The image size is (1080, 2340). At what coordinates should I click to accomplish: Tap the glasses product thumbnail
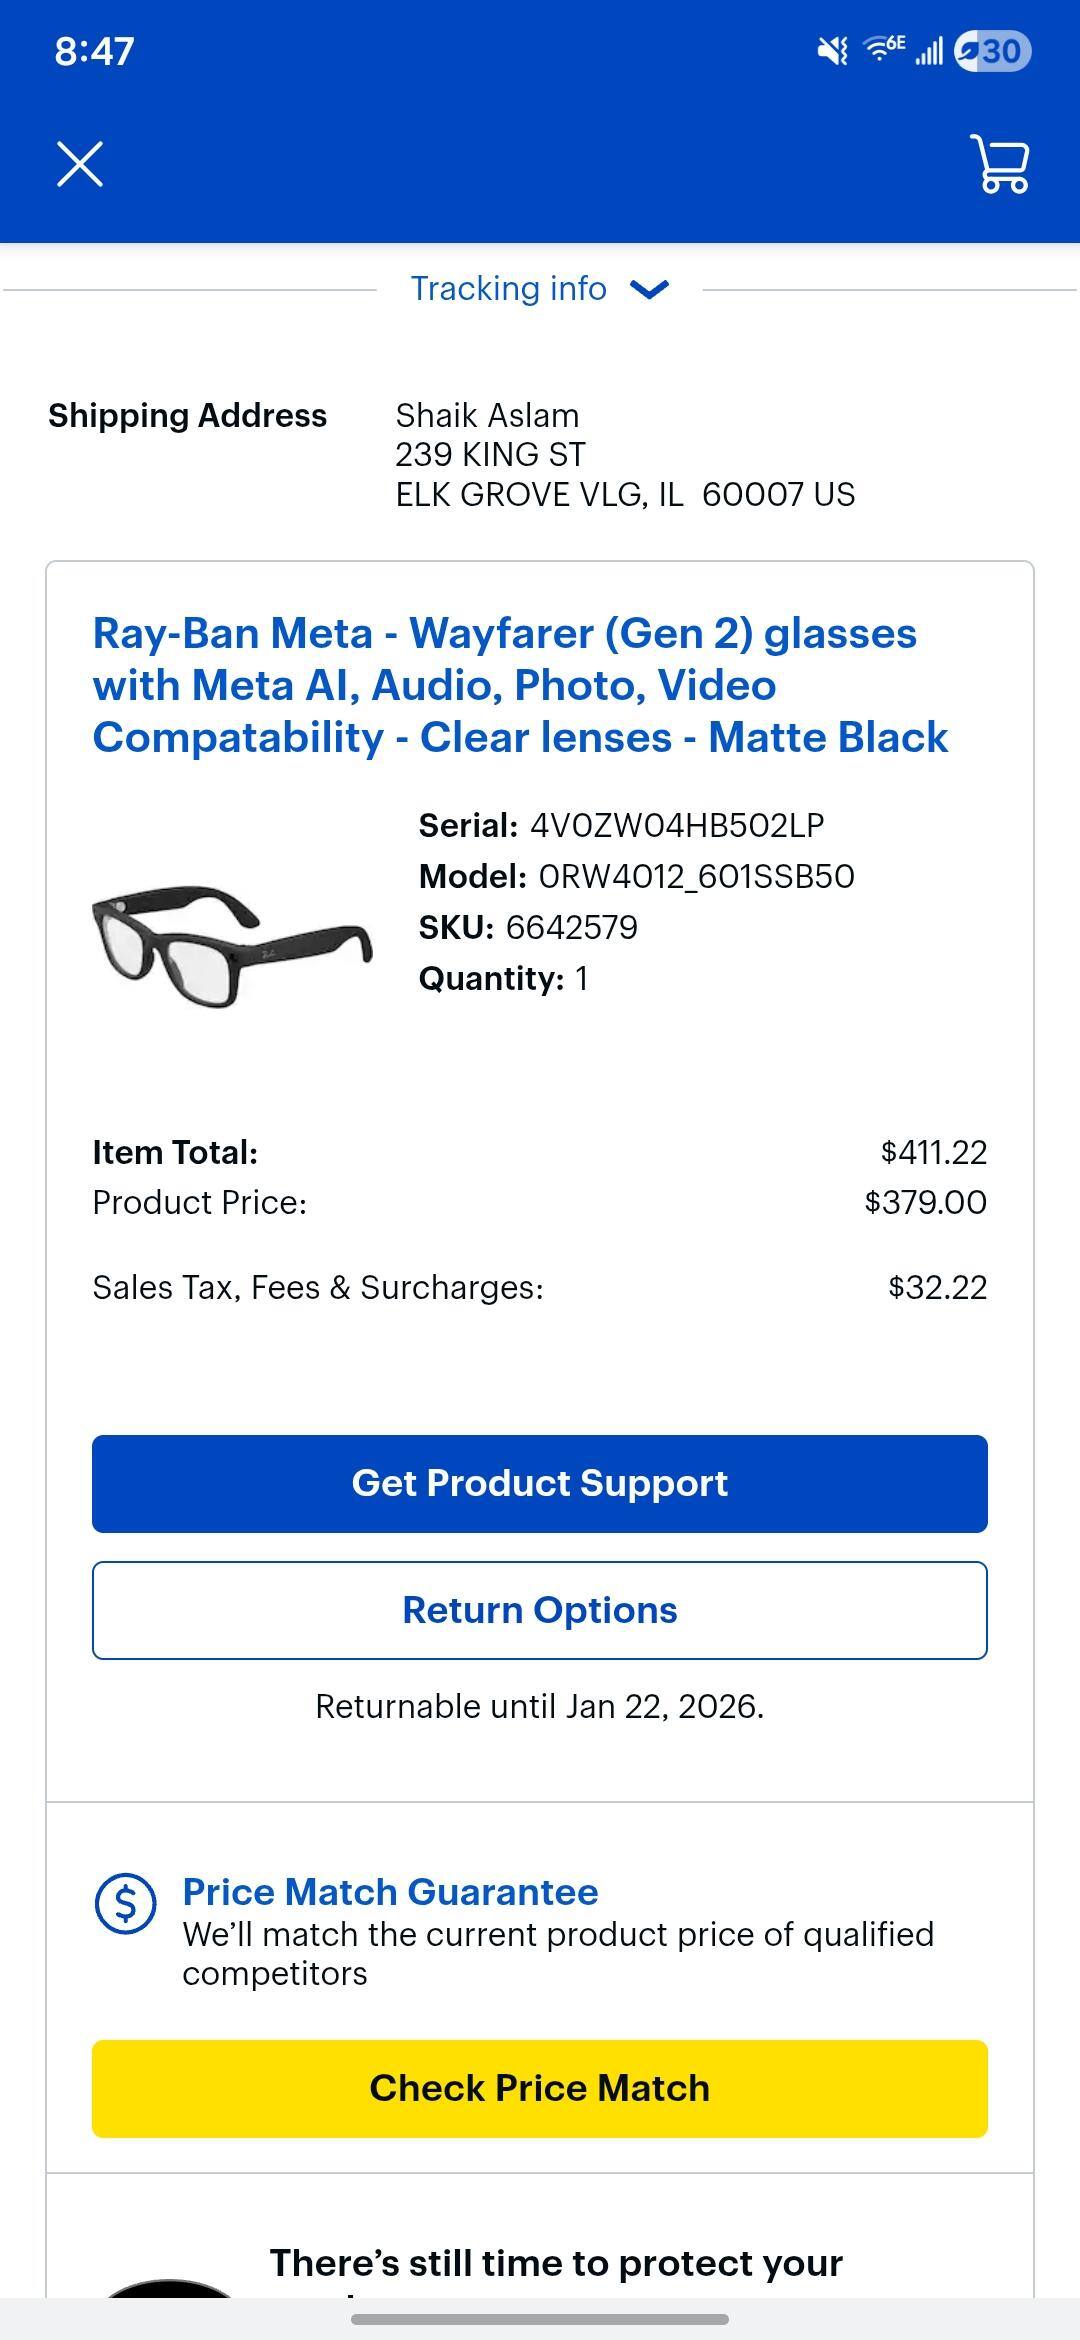click(x=232, y=945)
